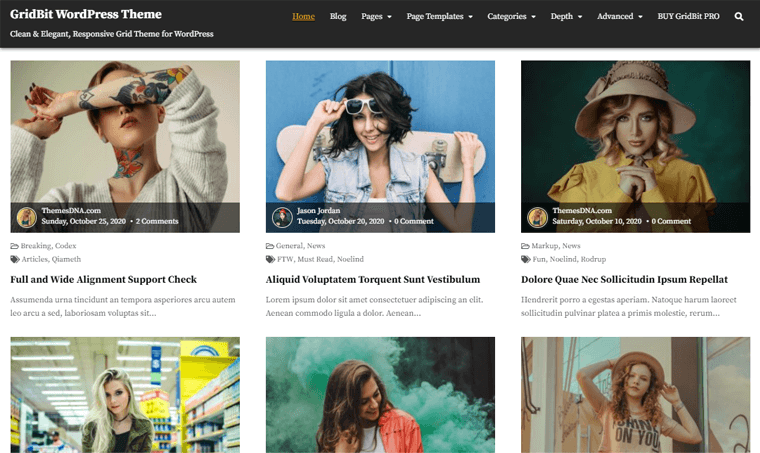This screenshot has height=453, width=760.
Task: Click excerpt starting Hendrerit porro a egestas
Action: click(x=629, y=306)
